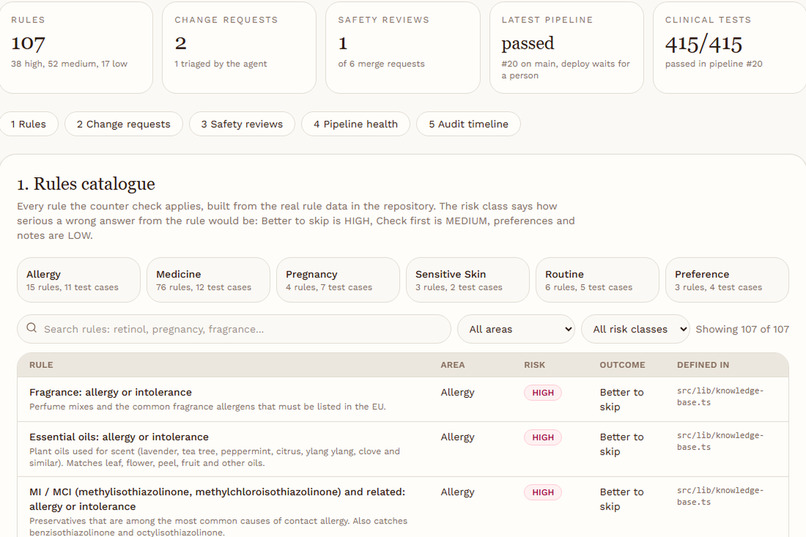Click 'Better to skip' in Essential oils row

tap(621, 444)
